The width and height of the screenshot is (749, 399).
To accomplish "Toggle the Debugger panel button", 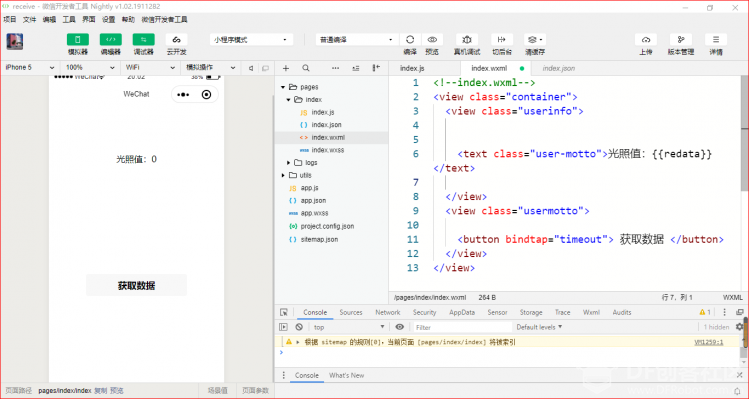I will click(143, 40).
